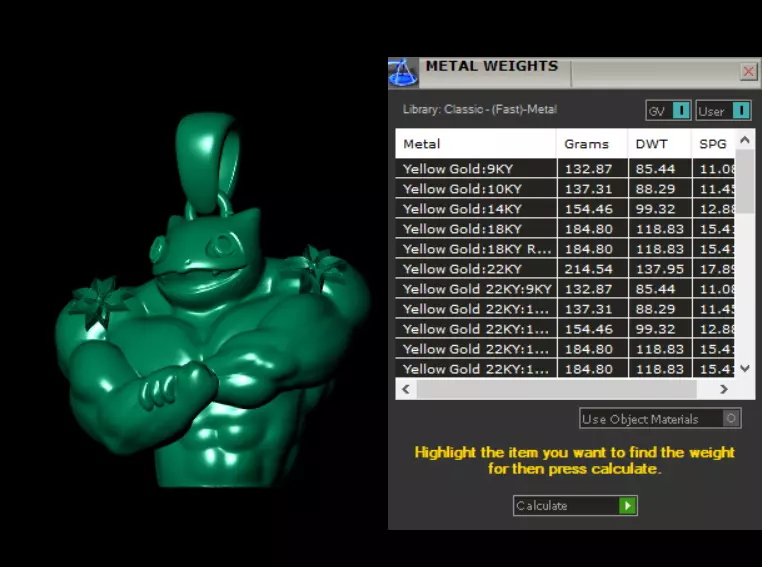The width and height of the screenshot is (762, 567).
Task: Click the 214.54 grams value
Action: pos(589,269)
